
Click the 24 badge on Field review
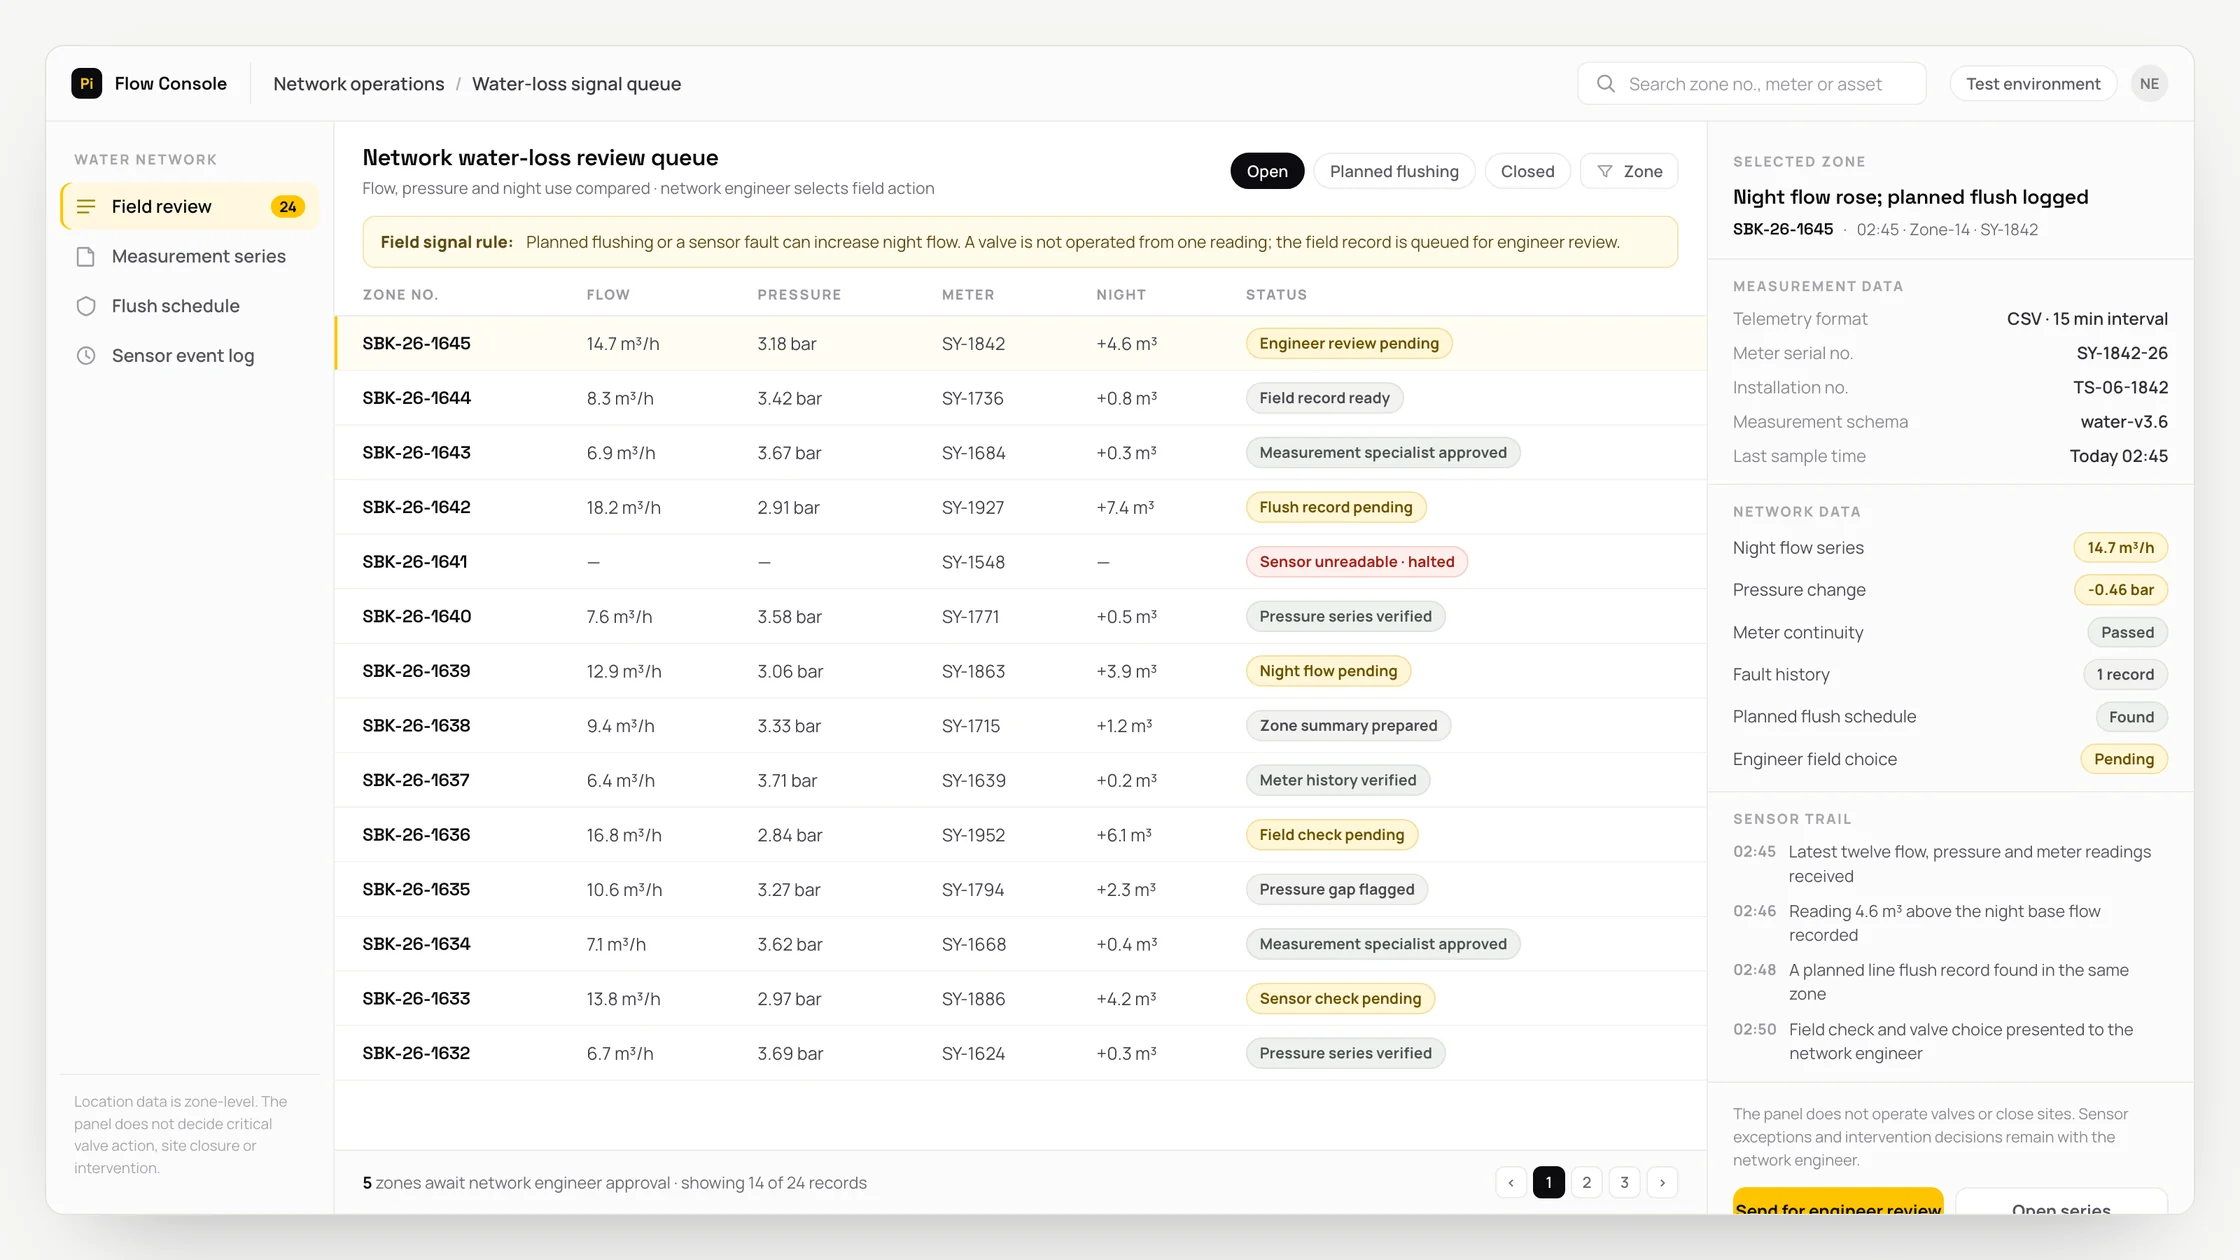[x=288, y=207]
